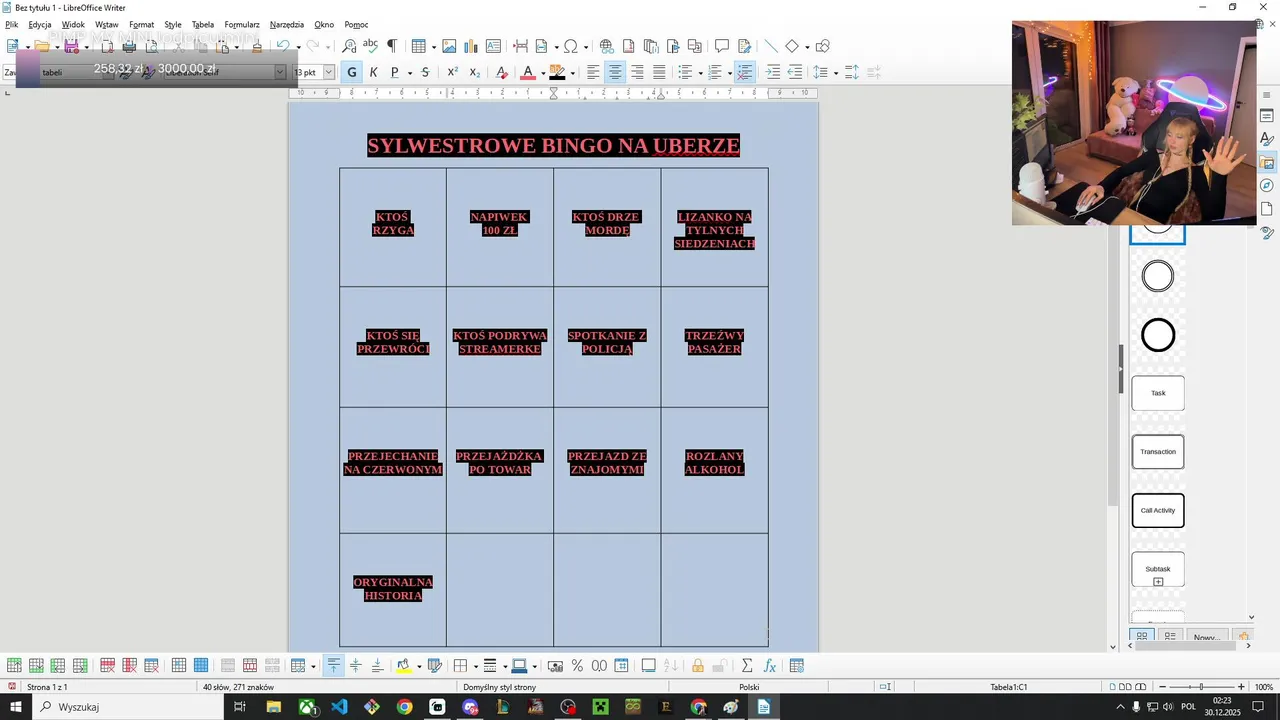Apply subscript formatting

coord(474,72)
